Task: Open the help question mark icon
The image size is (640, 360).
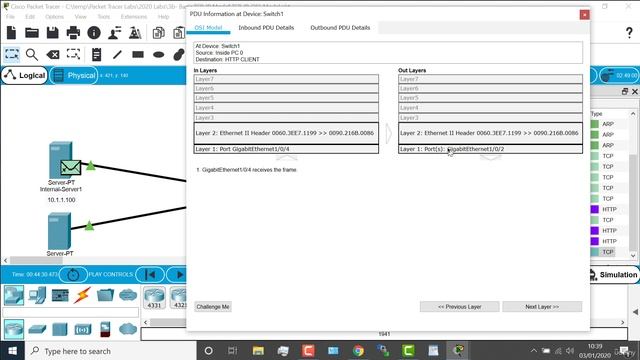Action: pos(629,32)
